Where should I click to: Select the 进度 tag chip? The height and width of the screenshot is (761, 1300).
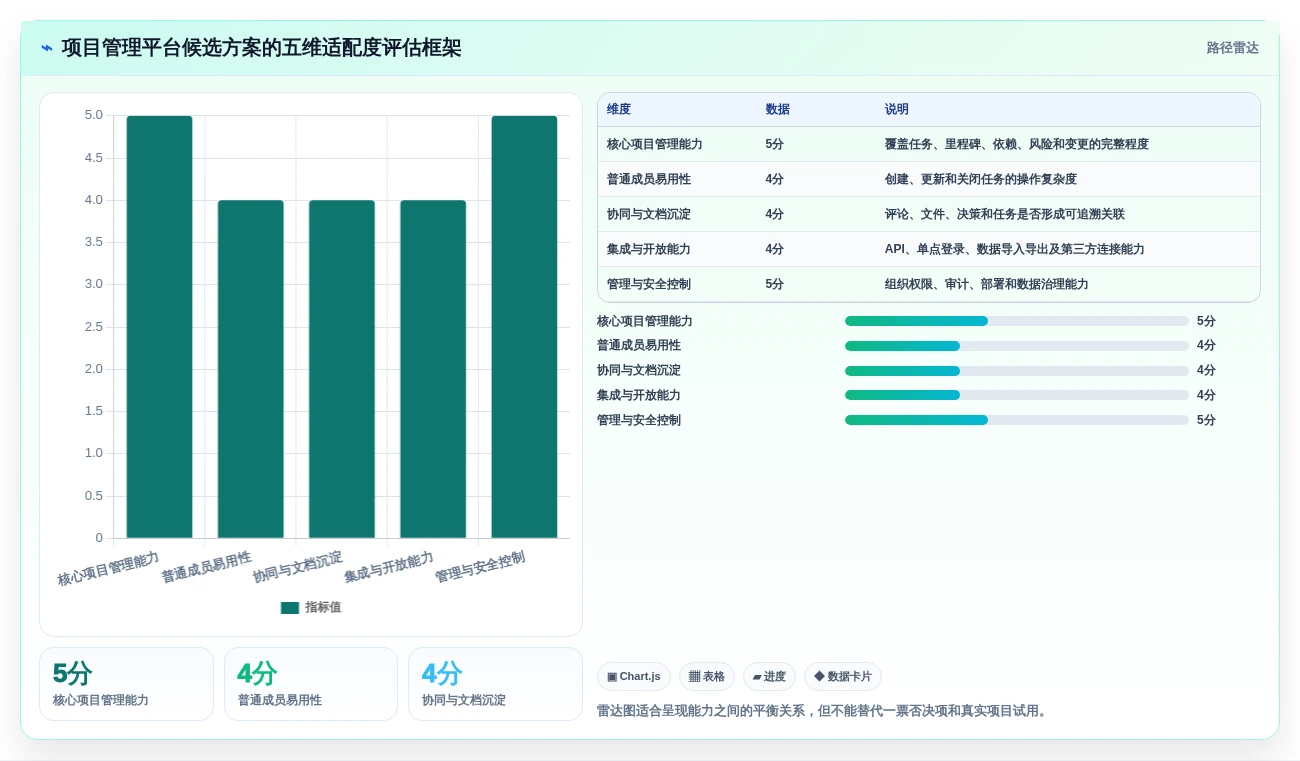tap(769, 677)
